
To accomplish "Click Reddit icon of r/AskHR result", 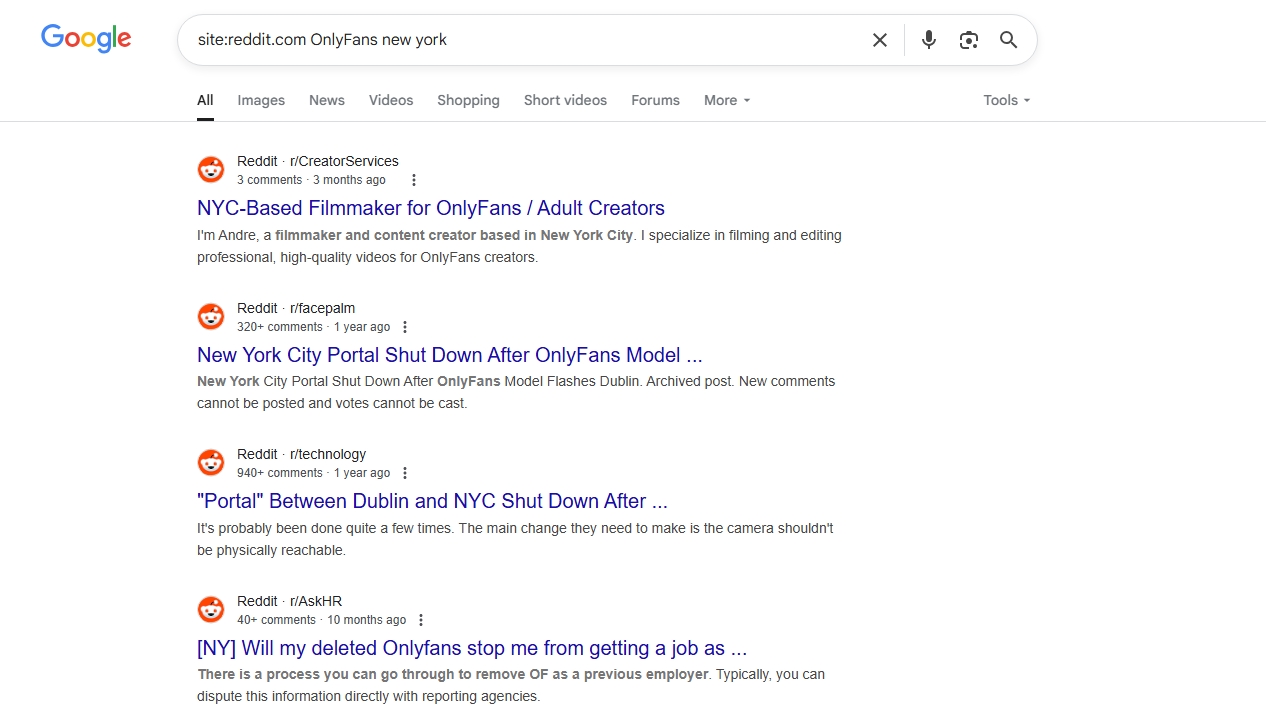I will [x=211, y=610].
